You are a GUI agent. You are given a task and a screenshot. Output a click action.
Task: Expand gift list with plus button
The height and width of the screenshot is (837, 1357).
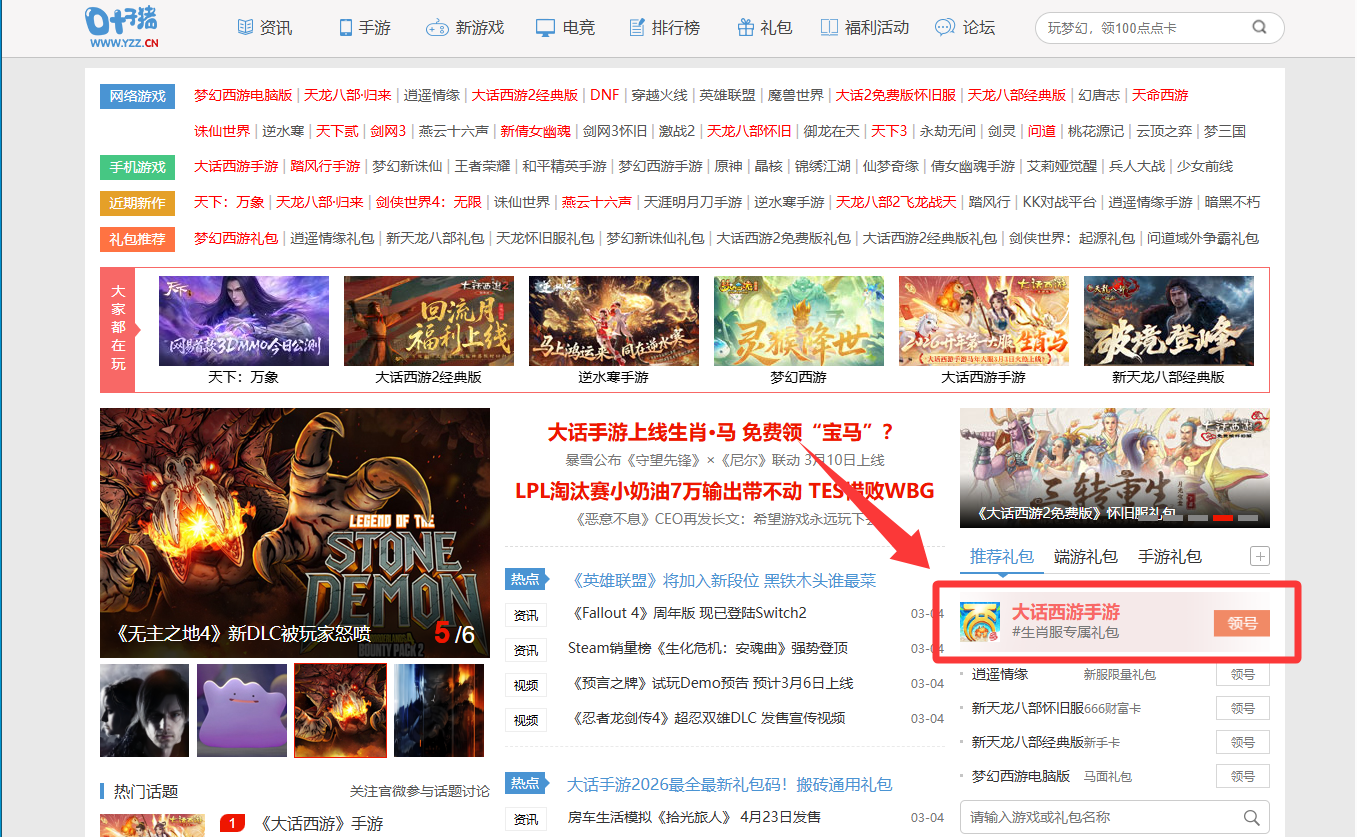(x=1259, y=557)
